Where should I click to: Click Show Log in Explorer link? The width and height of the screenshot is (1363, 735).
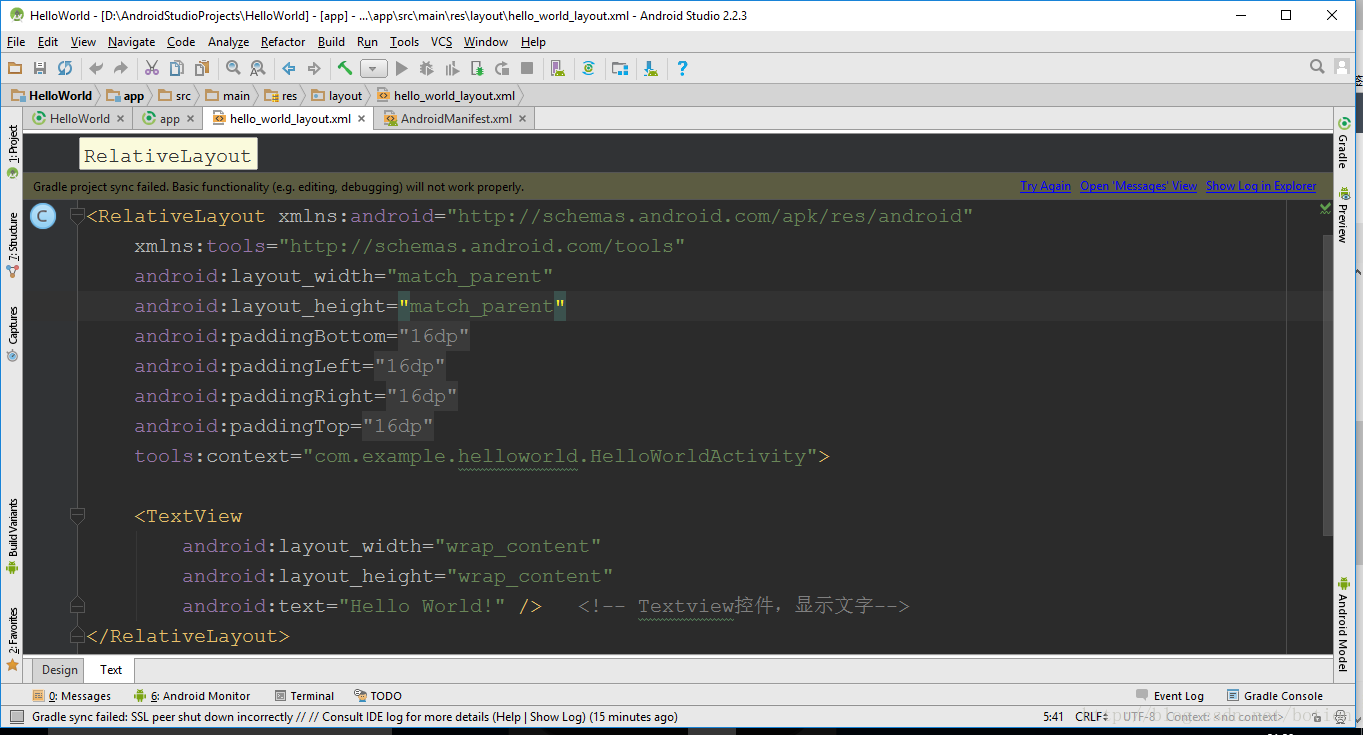(1261, 186)
